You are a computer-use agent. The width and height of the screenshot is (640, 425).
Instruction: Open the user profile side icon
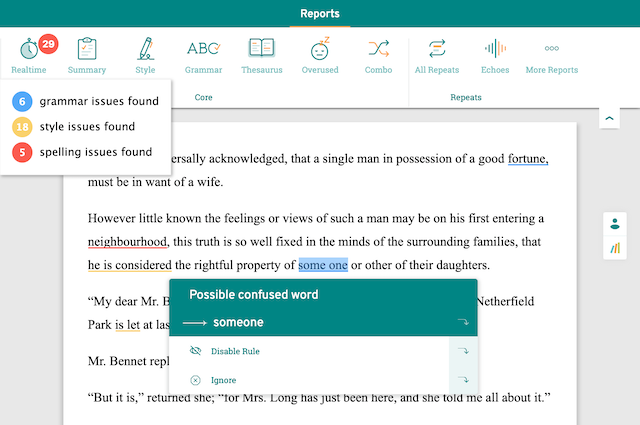click(615, 224)
